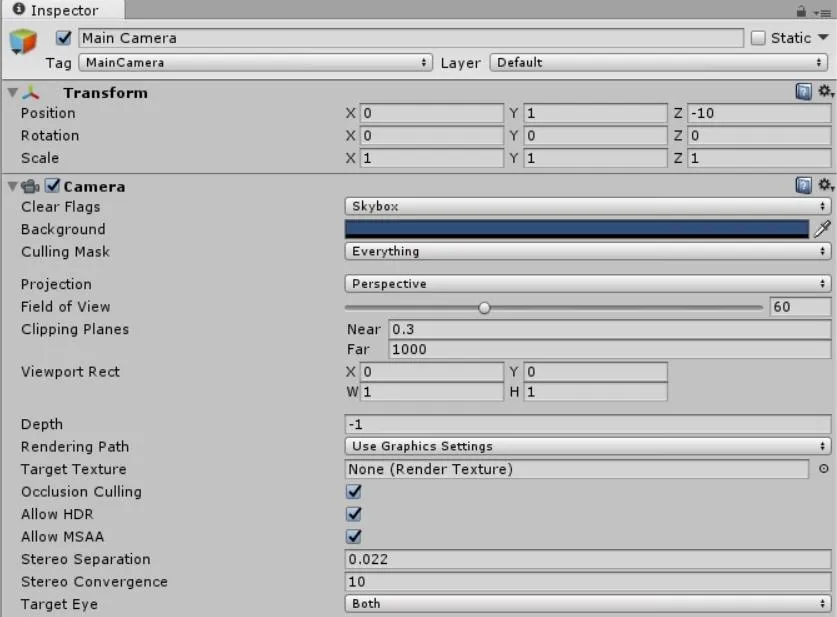
Task: Click Scale Z field
Action: coord(759,158)
